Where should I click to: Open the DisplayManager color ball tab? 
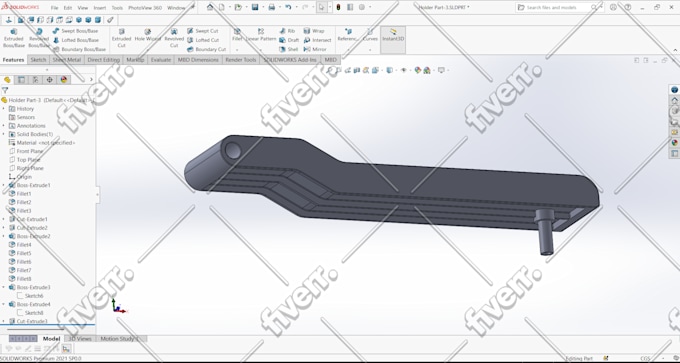64,79
